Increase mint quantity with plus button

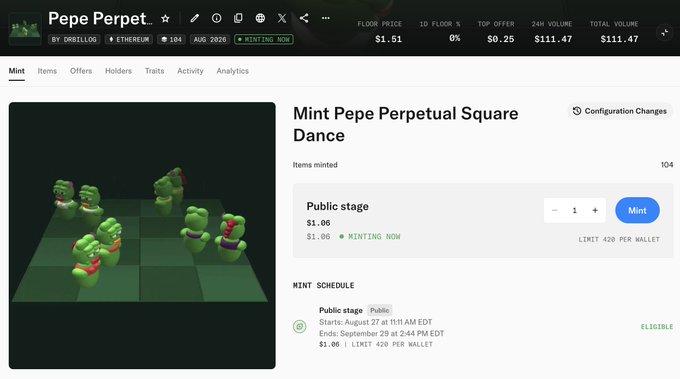tap(595, 210)
